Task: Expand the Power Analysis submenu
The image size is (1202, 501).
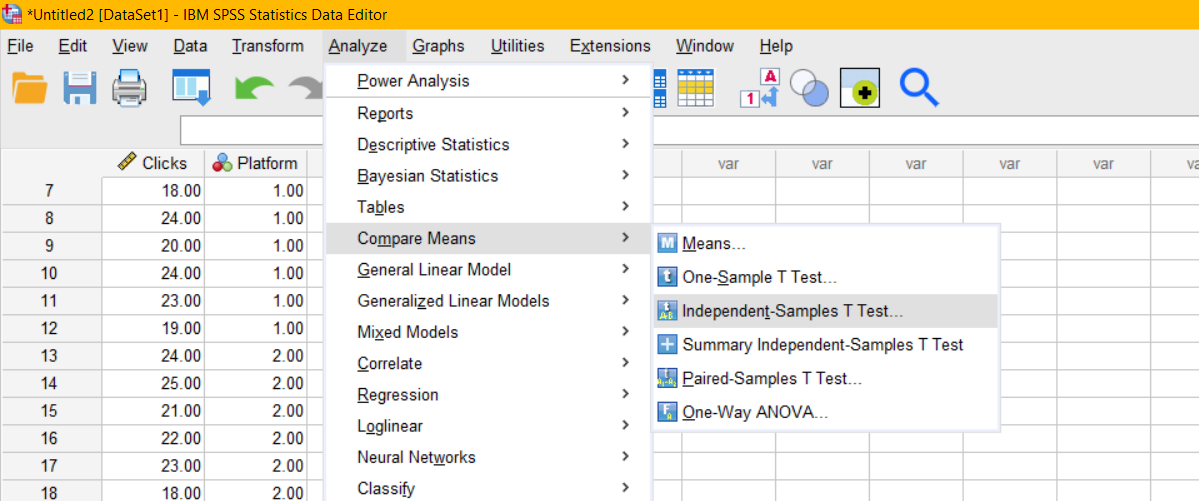Action: point(489,81)
